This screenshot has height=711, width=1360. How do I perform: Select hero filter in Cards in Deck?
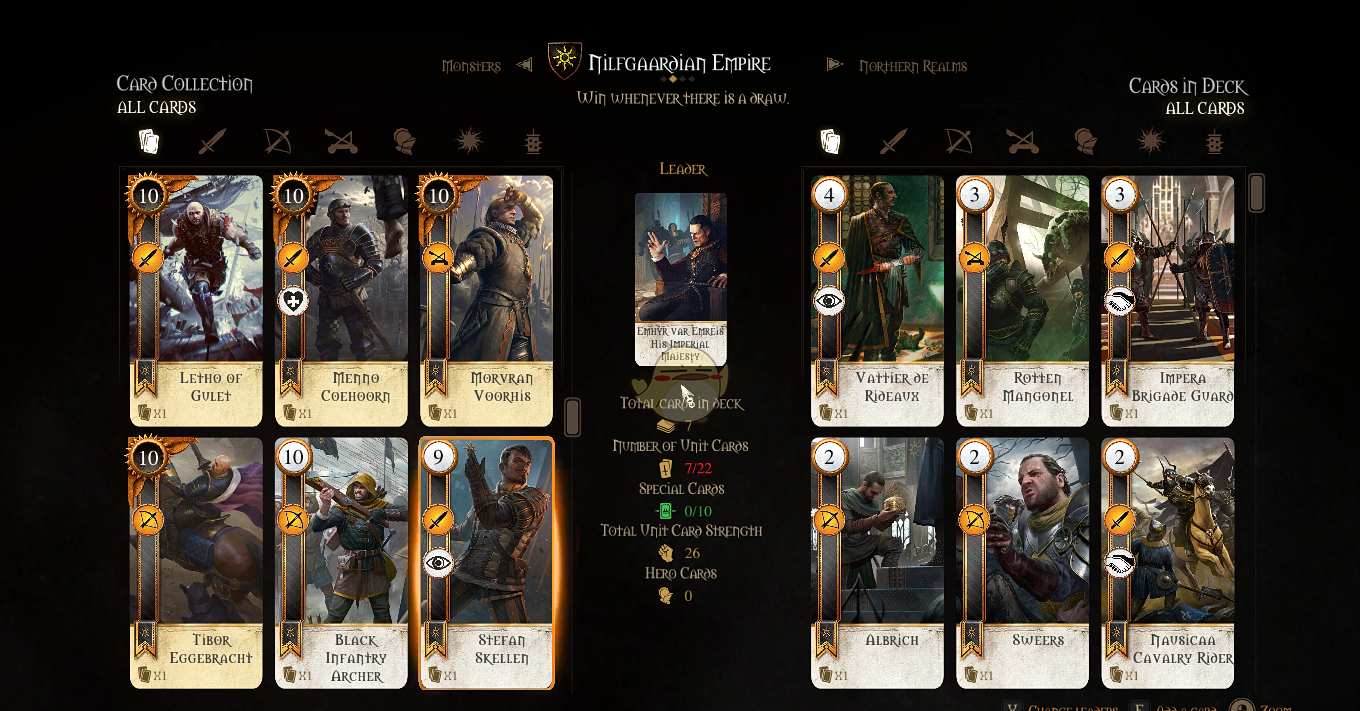click(x=1085, y=141)
